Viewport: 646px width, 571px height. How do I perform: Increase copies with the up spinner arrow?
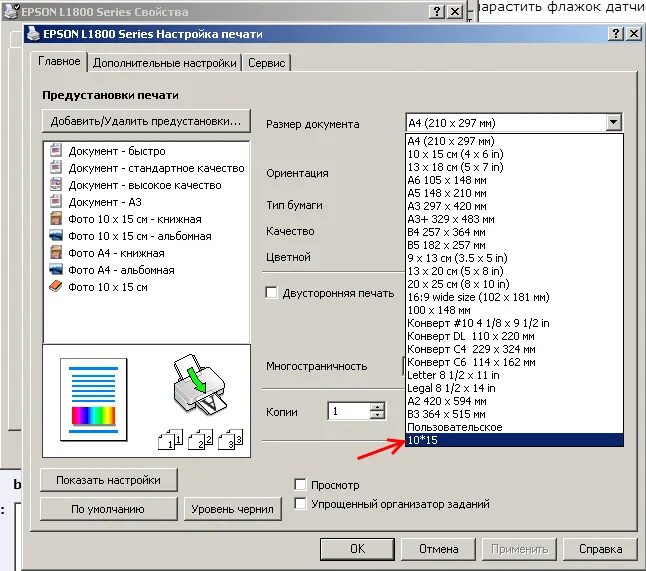(x=377, y=407)
